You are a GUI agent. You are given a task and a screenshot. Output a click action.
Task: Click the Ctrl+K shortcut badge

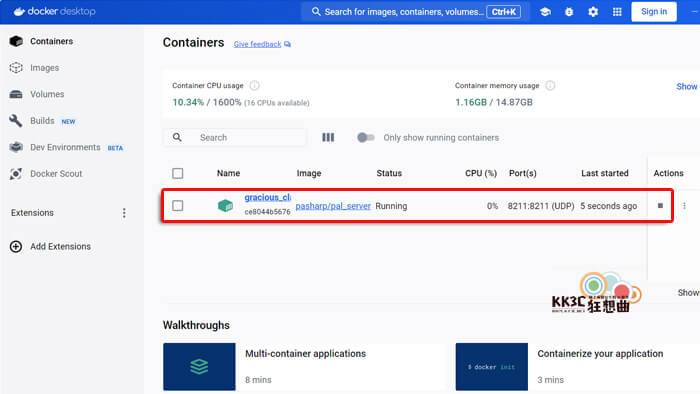[x=504, y=12]
